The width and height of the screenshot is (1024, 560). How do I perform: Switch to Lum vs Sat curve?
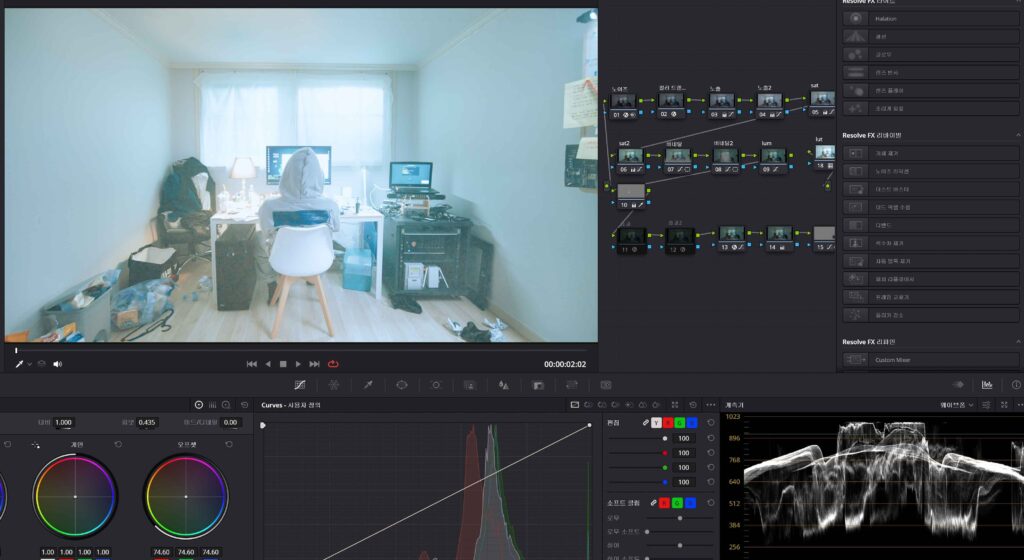(x=630, y=405)
